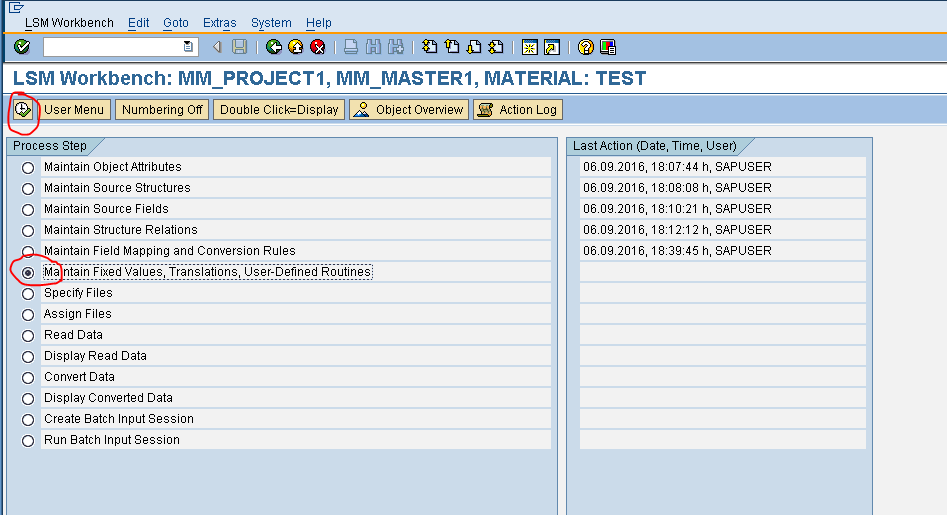Image resolution: width=947 pixels, height=515 pixels.
Task: Select Maintain Fixed Values radio button
Action: tap(28, 273)
